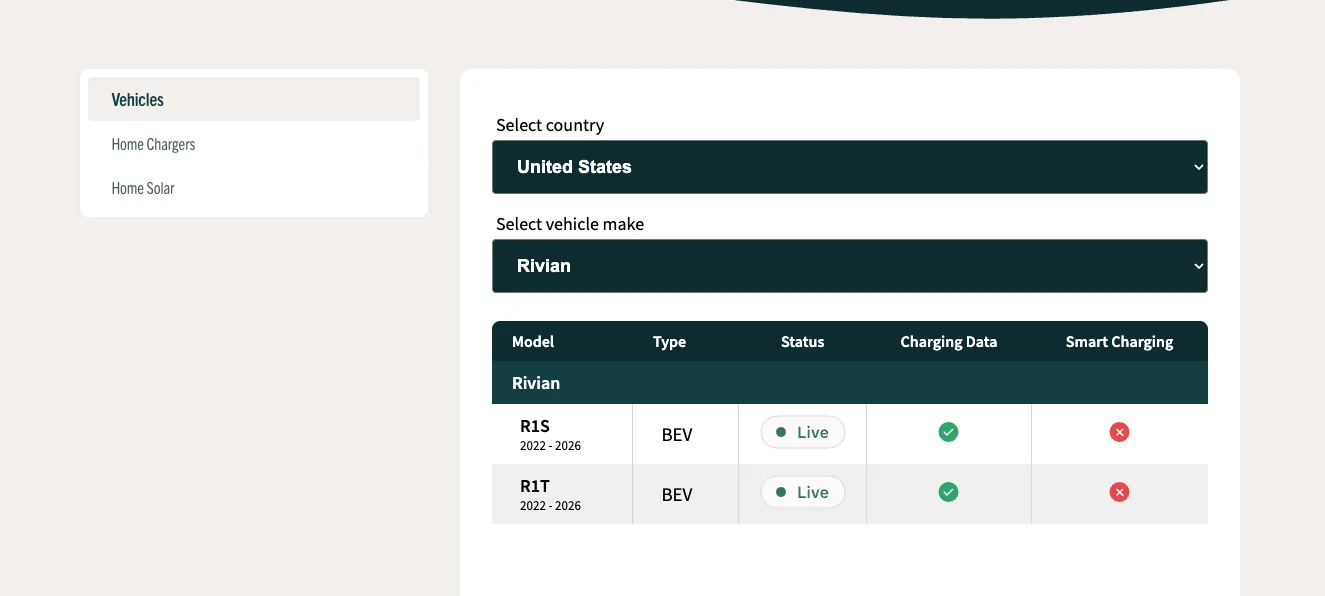
Task: Click the Status column header
Action: click(803, 342)
